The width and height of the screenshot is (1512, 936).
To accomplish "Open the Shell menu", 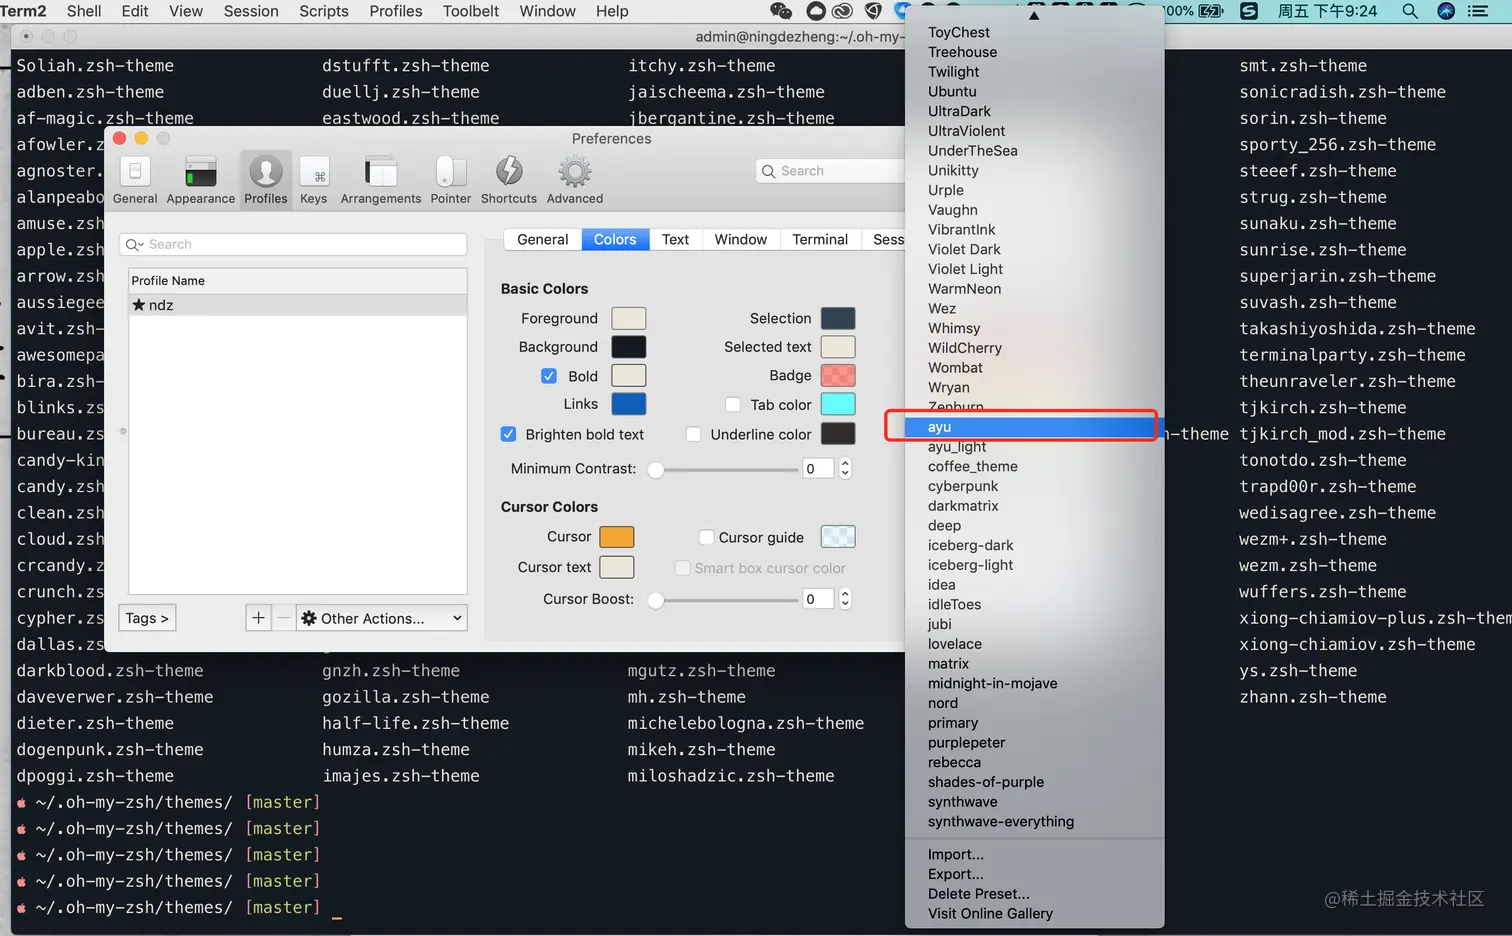I will tap(84, 11).
